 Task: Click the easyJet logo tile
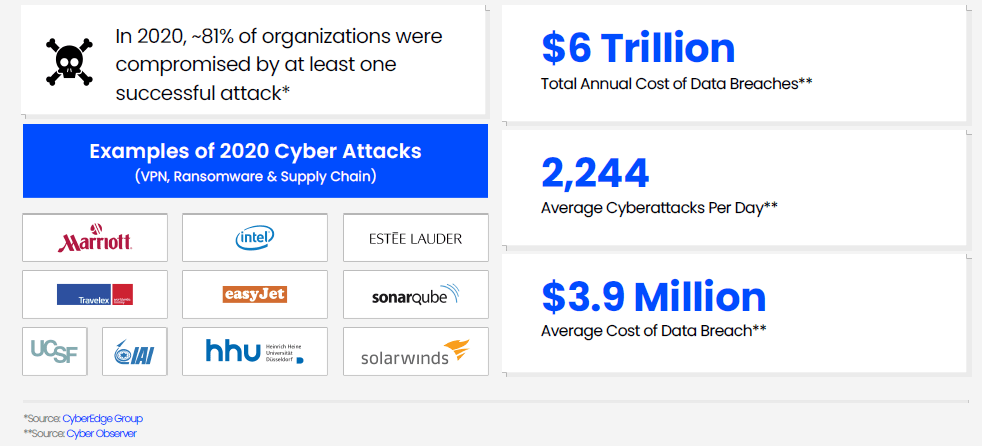click(x=255, y=294)
